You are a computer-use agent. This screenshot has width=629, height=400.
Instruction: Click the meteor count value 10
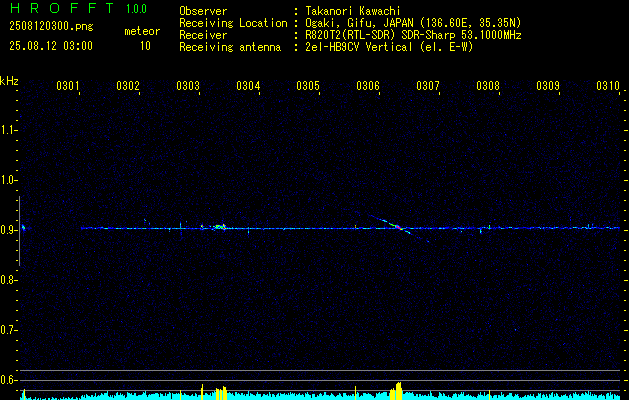point(145,46)
